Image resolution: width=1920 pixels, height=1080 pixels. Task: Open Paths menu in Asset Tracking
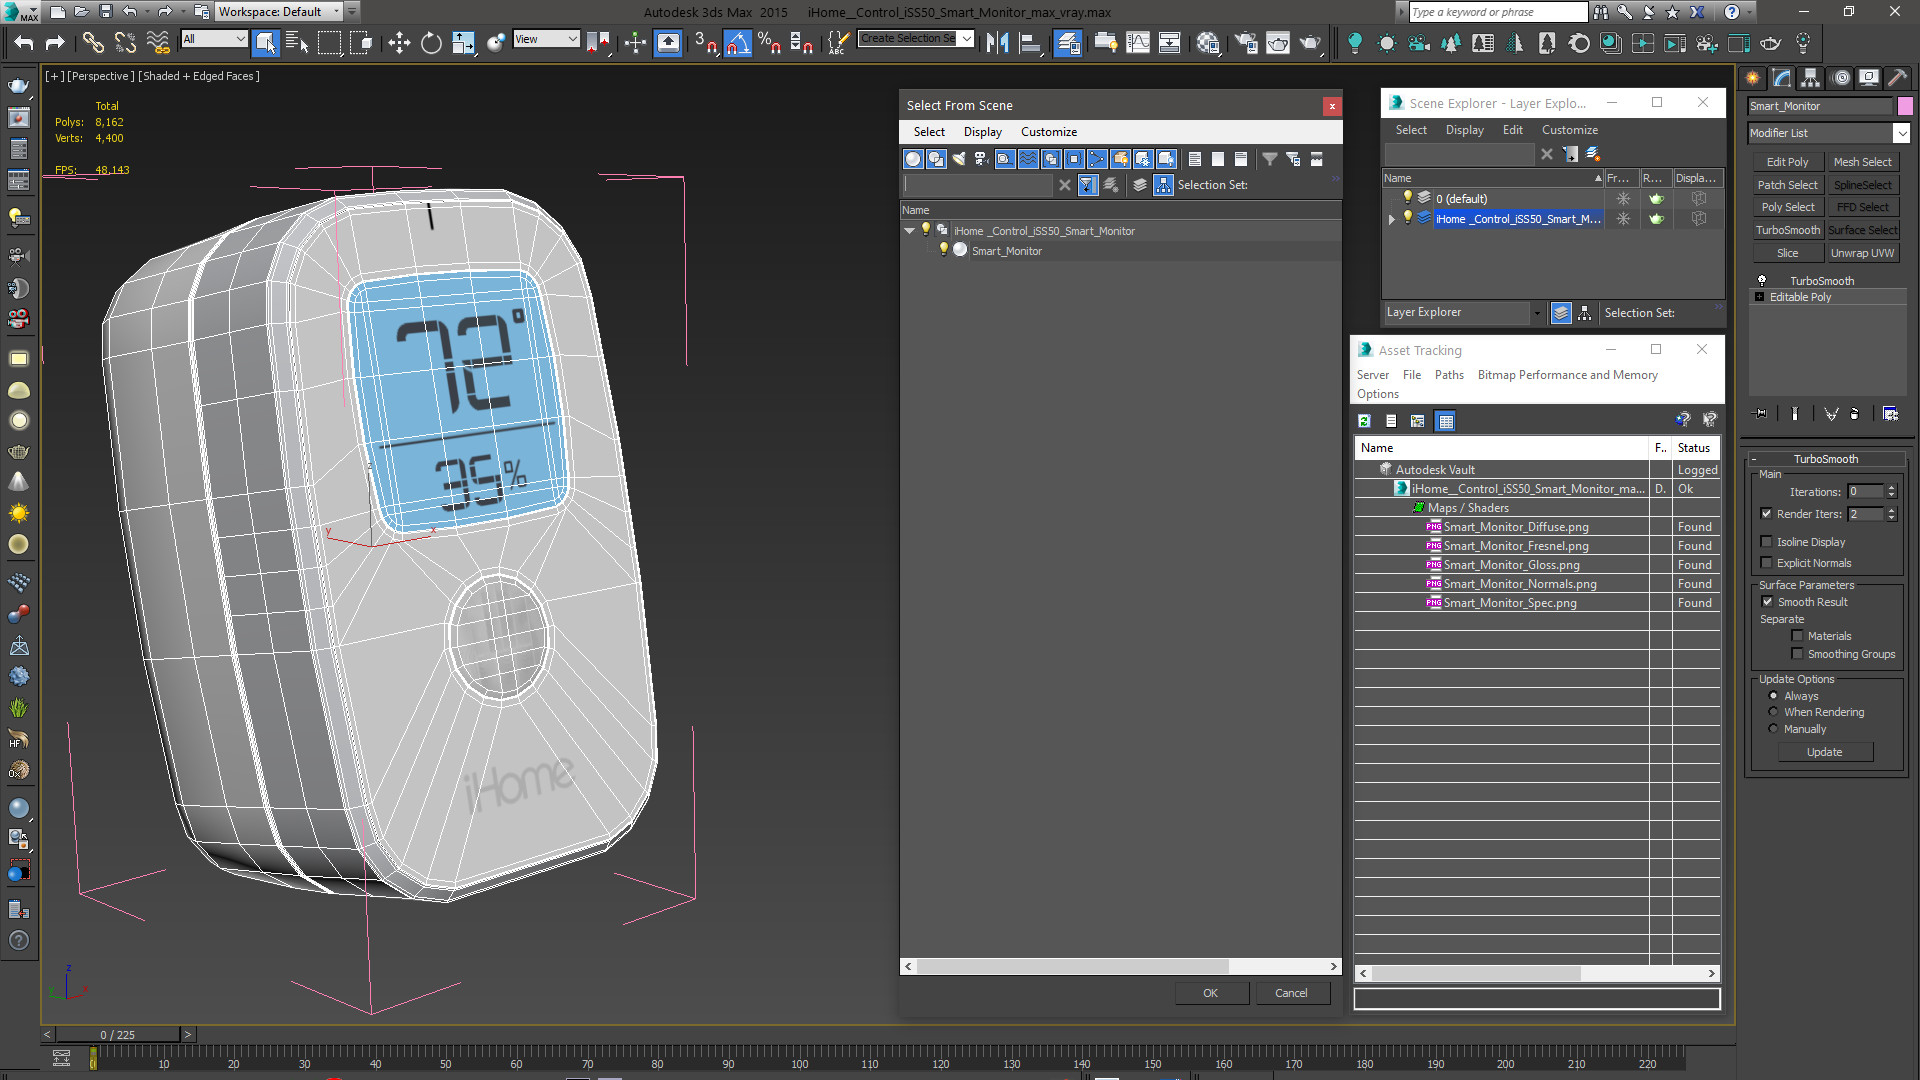[x=1448, y=375]
